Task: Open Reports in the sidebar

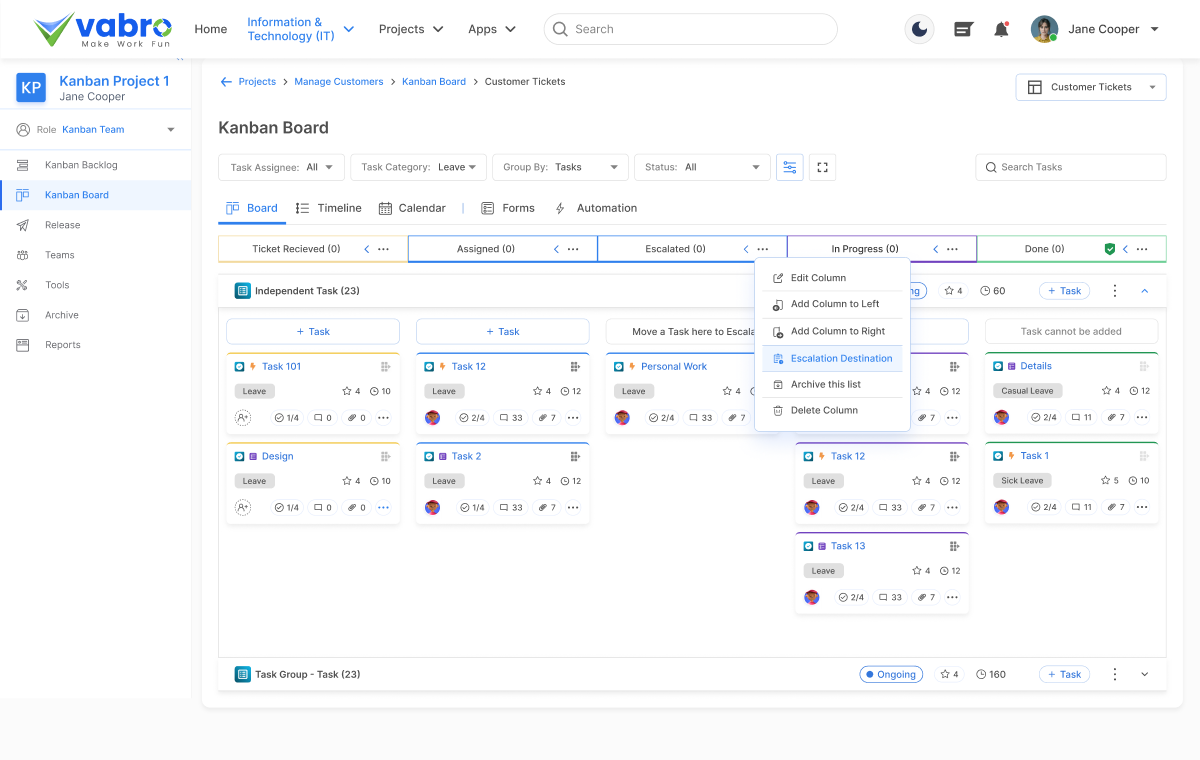Action: coord(62,345)
